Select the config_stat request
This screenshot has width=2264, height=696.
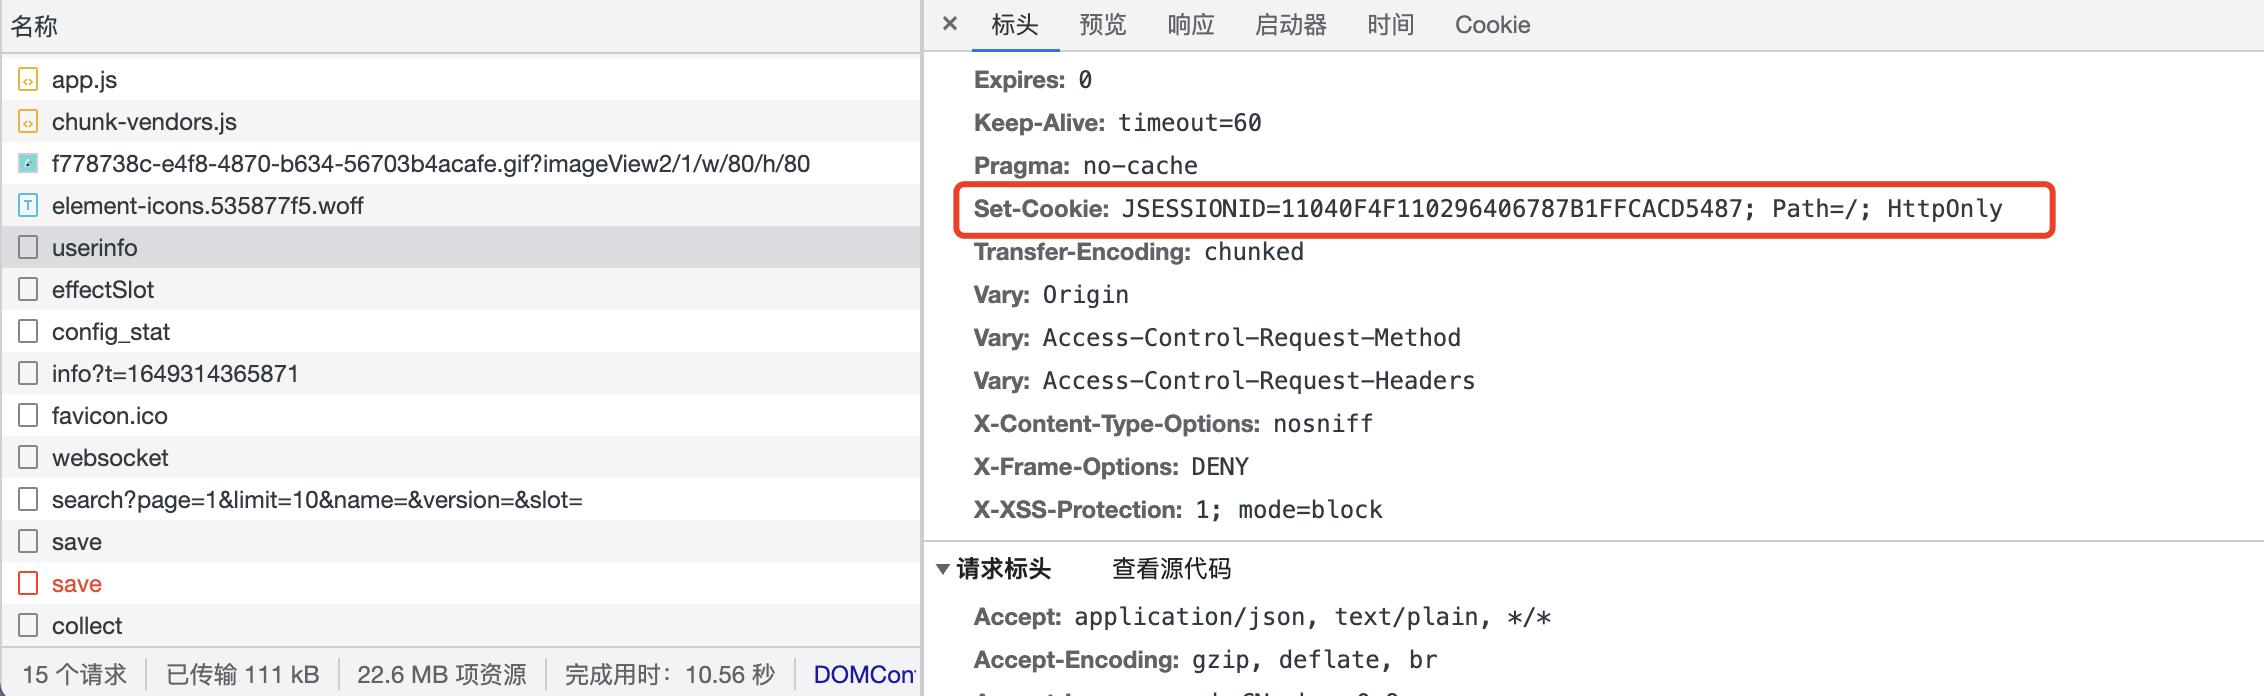[x=111, y=332]
